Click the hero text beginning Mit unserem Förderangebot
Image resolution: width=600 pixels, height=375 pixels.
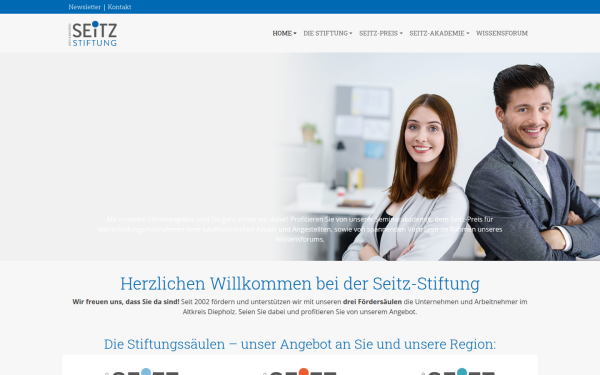(300, 229)
